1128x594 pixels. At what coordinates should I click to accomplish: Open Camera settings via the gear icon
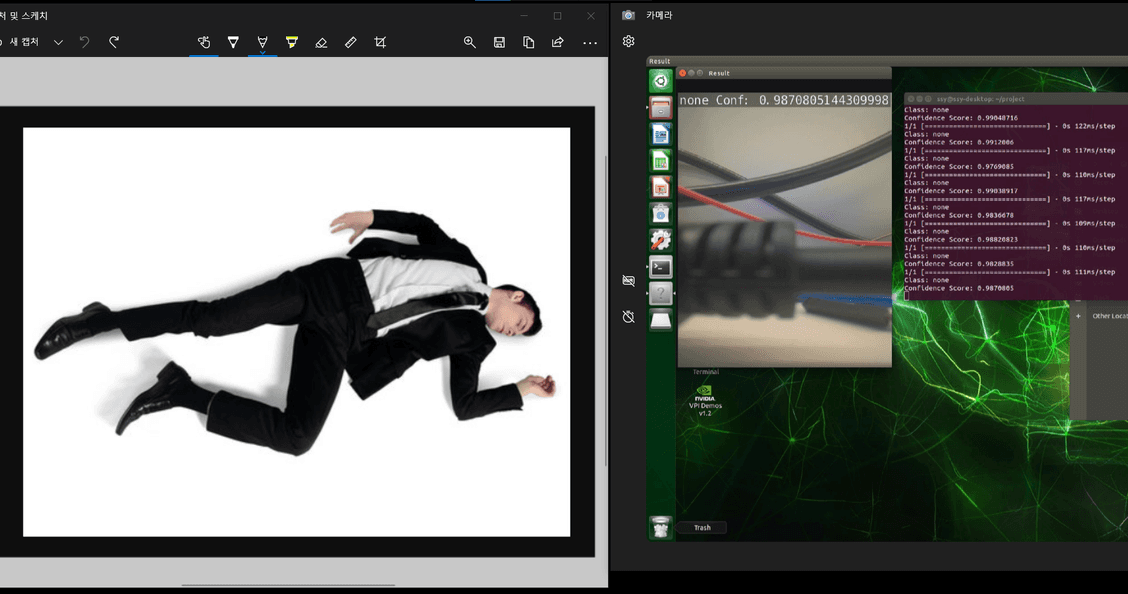[628, 41]
